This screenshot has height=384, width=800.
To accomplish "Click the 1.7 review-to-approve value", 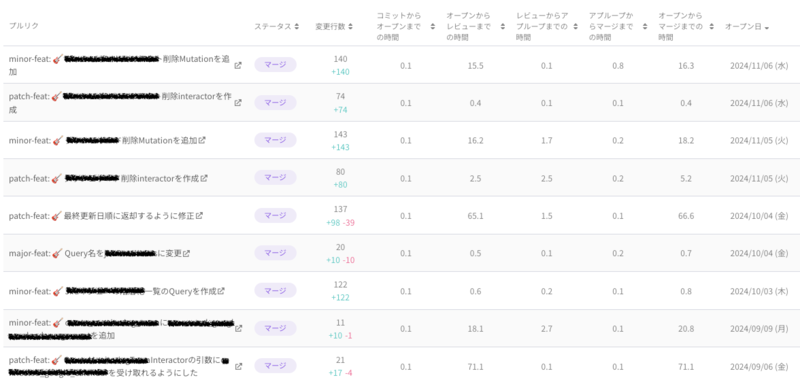I will (546, 141).
